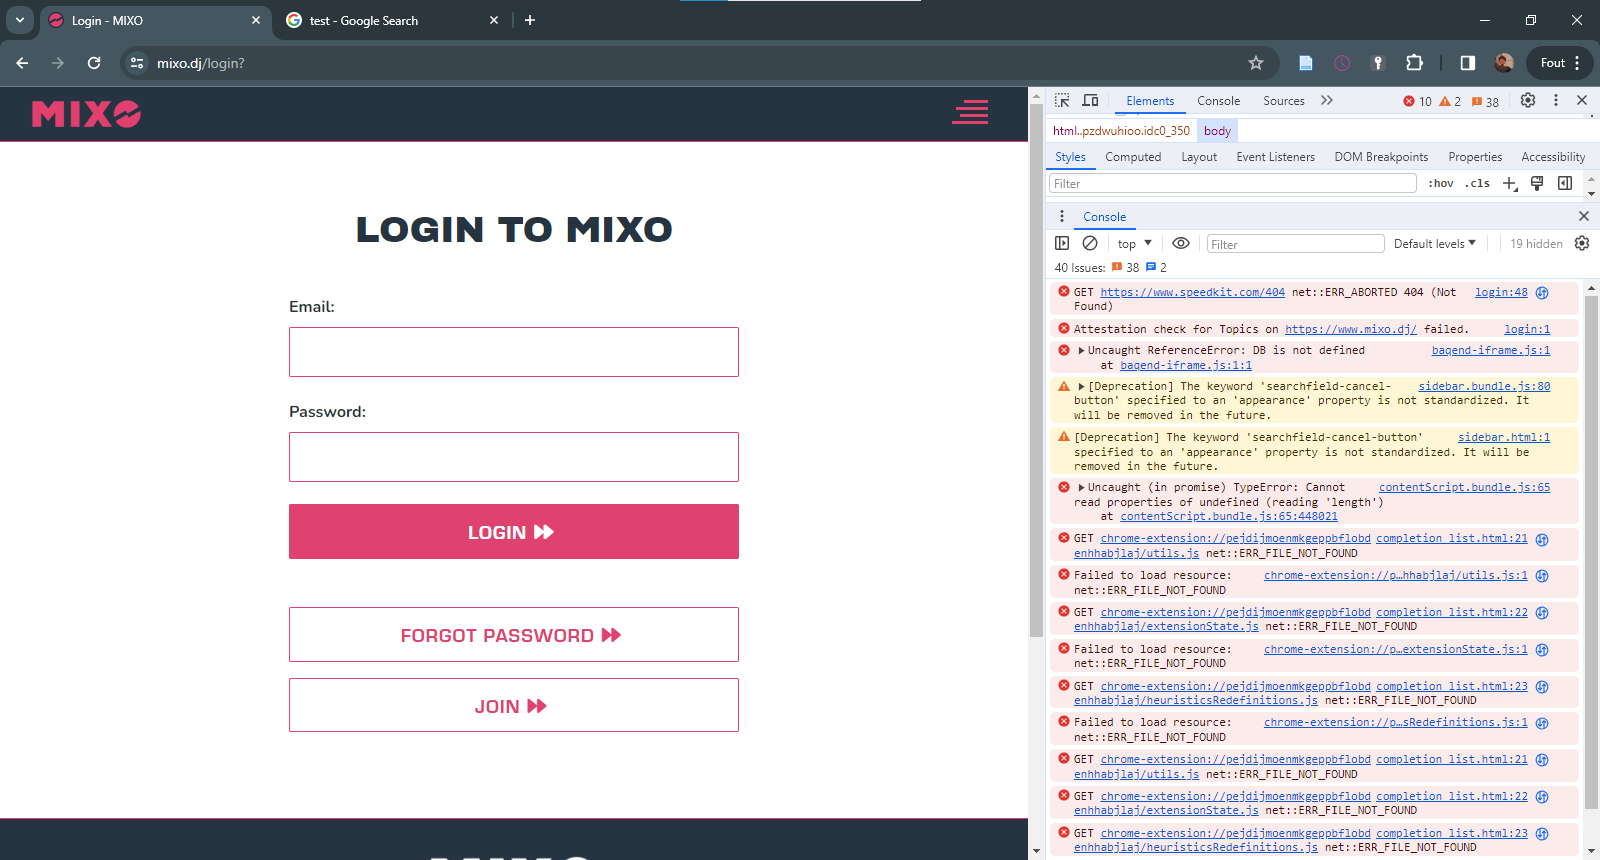Focus the Styles filter box
Image resolution: width=1600 pixels, height=860 pixels.
tap(1233, 184)
